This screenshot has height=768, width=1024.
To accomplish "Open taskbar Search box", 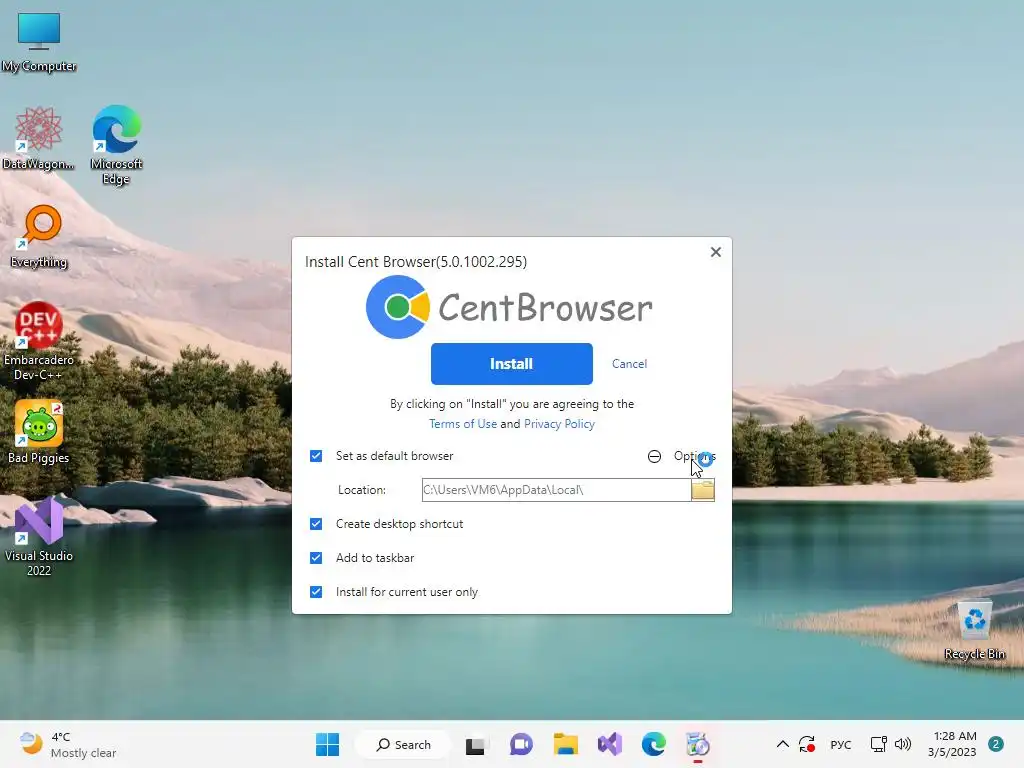I will tap(404, 744).
